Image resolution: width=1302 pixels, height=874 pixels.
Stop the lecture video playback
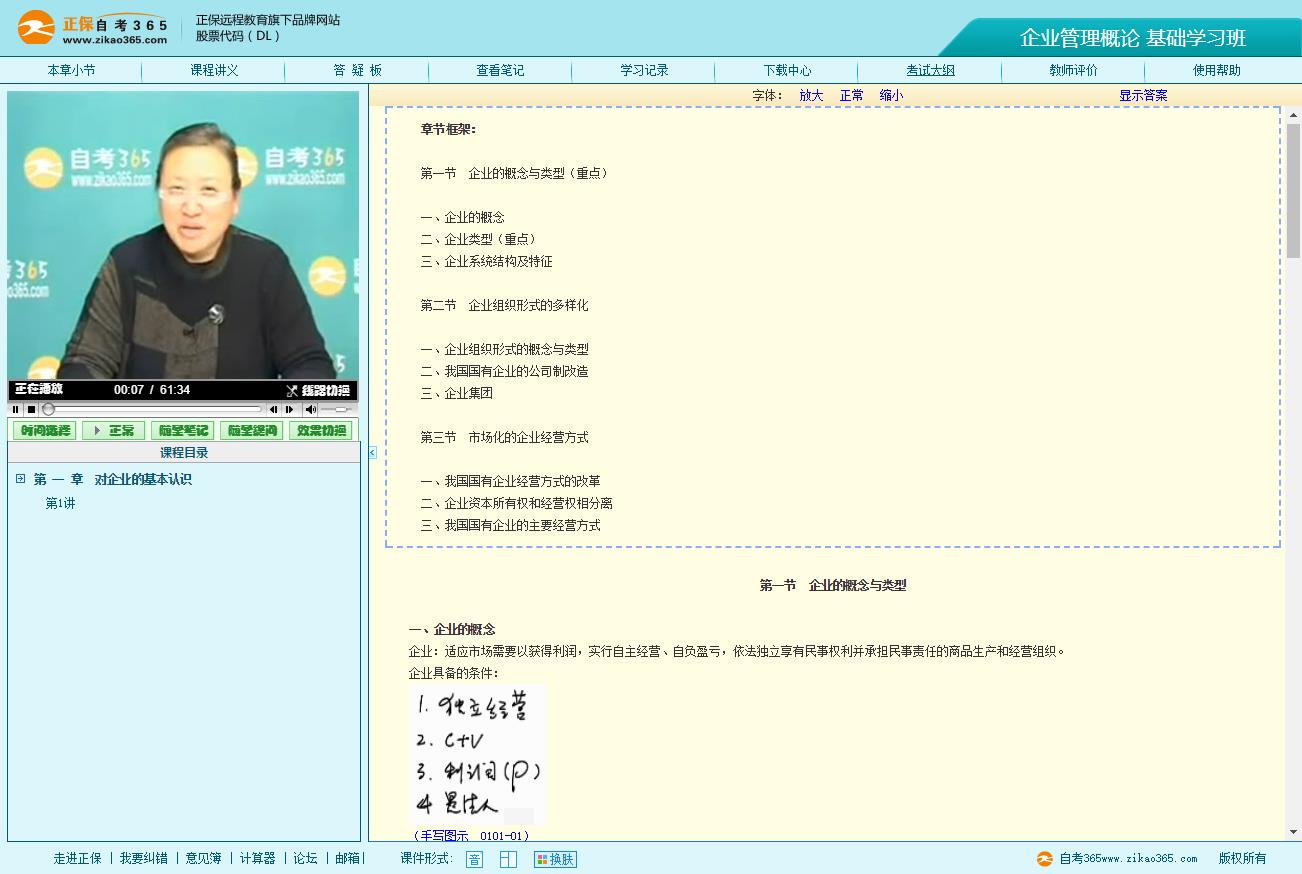[x=31, y=409]
